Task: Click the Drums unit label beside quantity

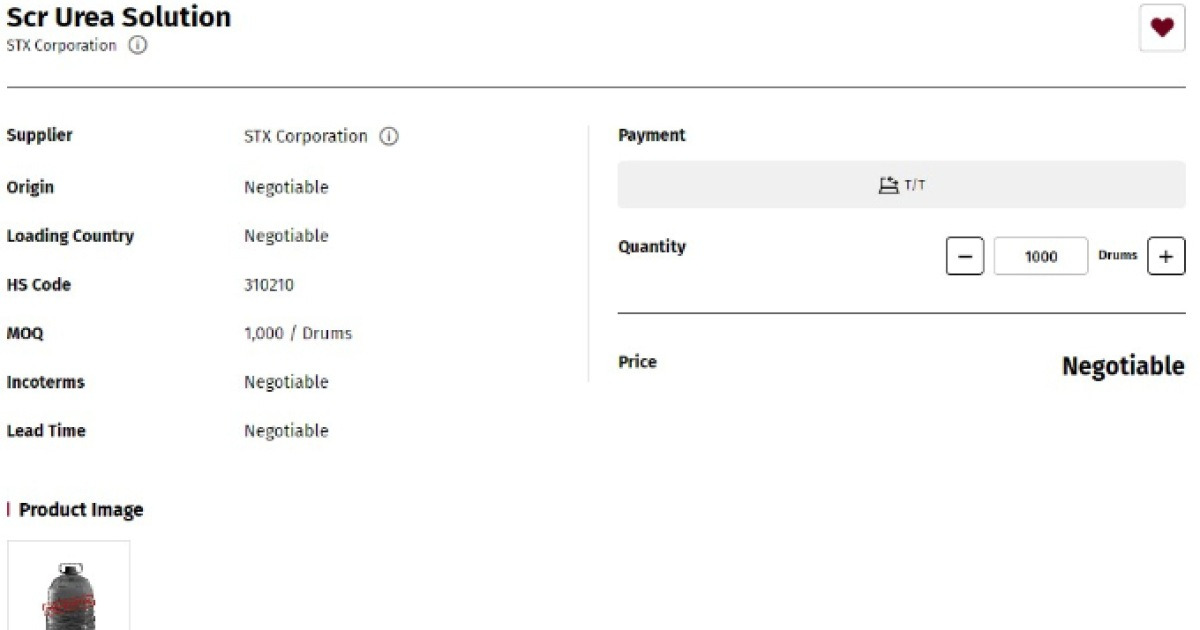Action: coord(1117,255)
